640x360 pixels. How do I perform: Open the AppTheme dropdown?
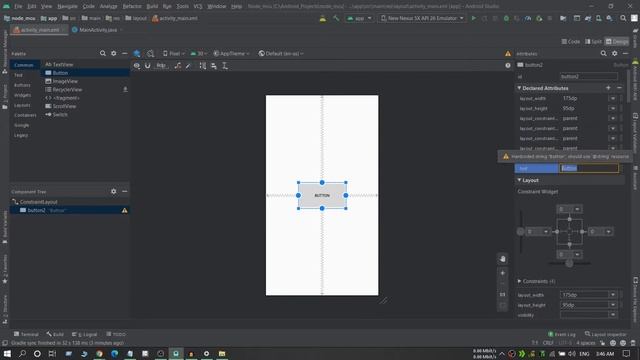[231, 53]
